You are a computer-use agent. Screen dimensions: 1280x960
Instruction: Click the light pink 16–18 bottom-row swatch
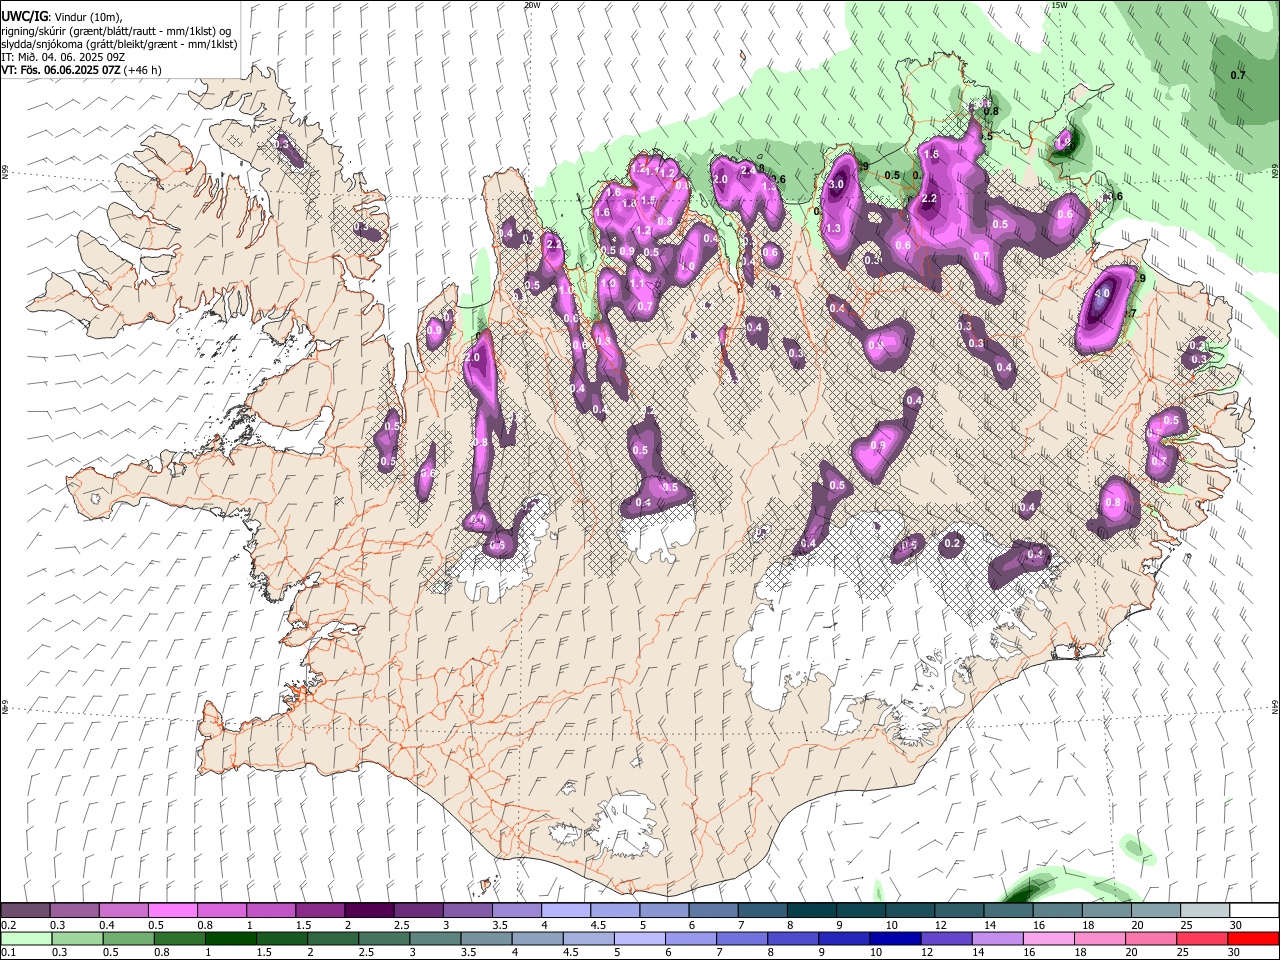[1048, 938]
